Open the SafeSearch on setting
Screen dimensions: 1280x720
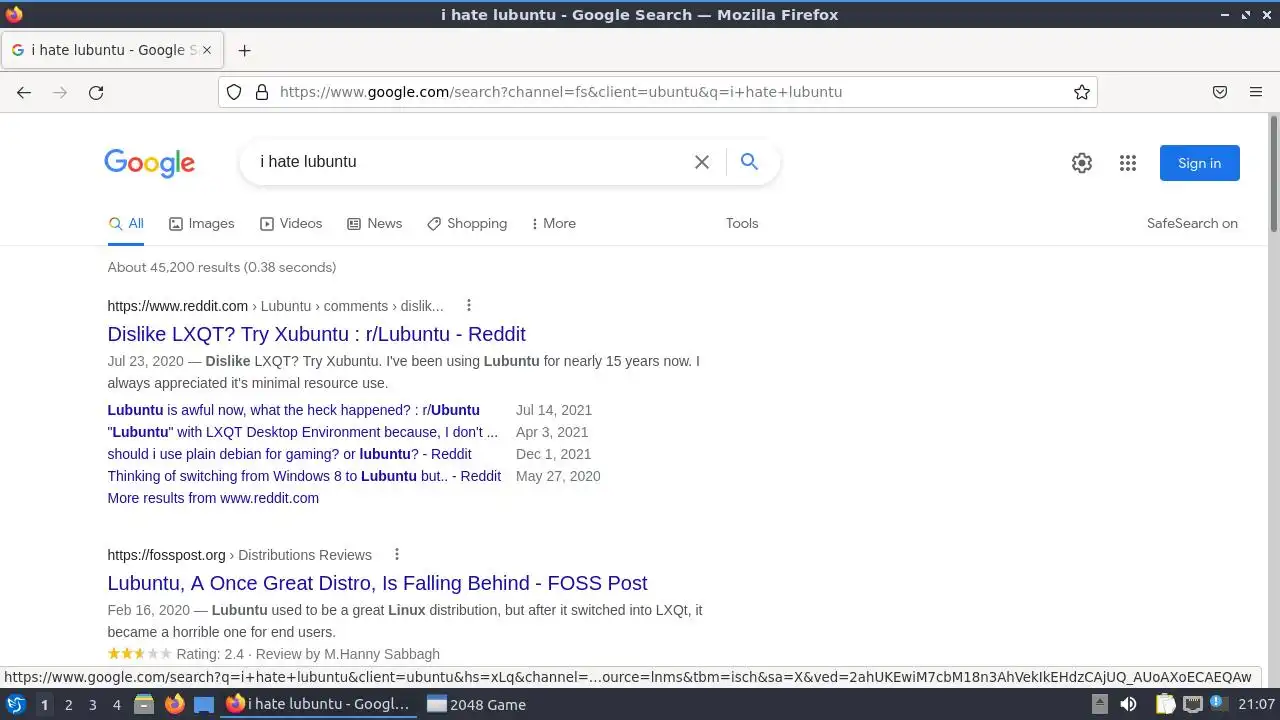pyautogui.click(x=1192, y=224)
